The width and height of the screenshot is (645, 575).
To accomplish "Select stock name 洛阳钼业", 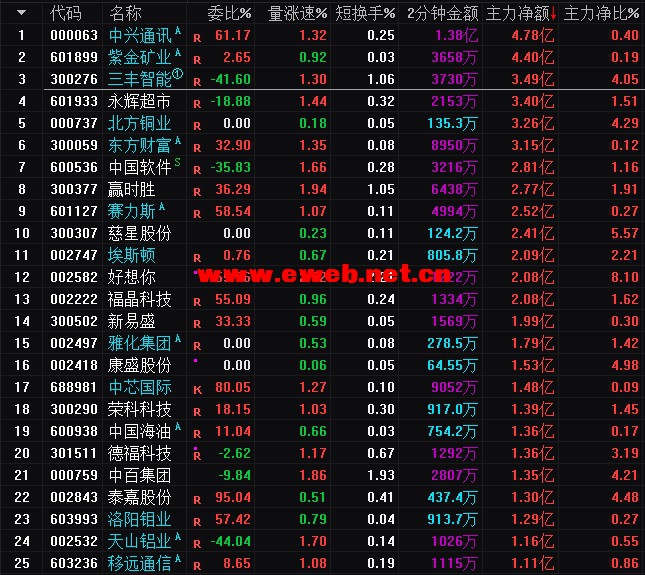I will point(140,519).
